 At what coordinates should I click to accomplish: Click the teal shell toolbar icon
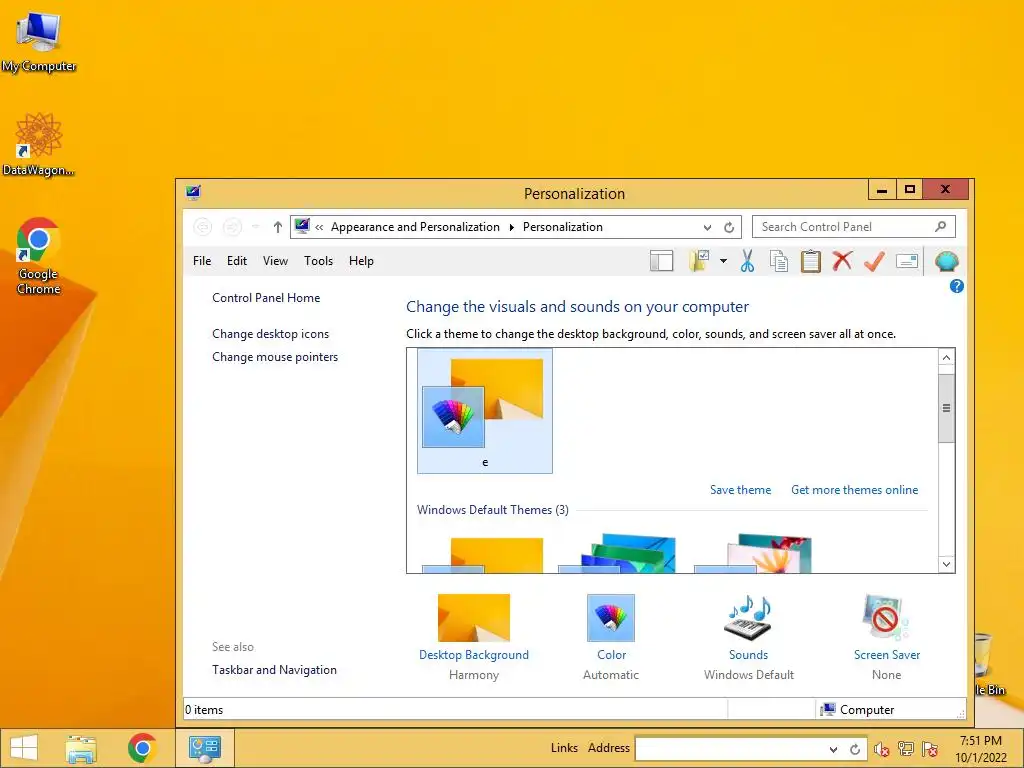click(x=946, y=261)
